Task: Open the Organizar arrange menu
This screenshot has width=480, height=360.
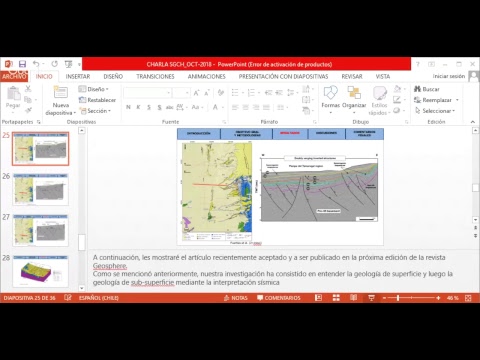Action: [x=354, y=100]
